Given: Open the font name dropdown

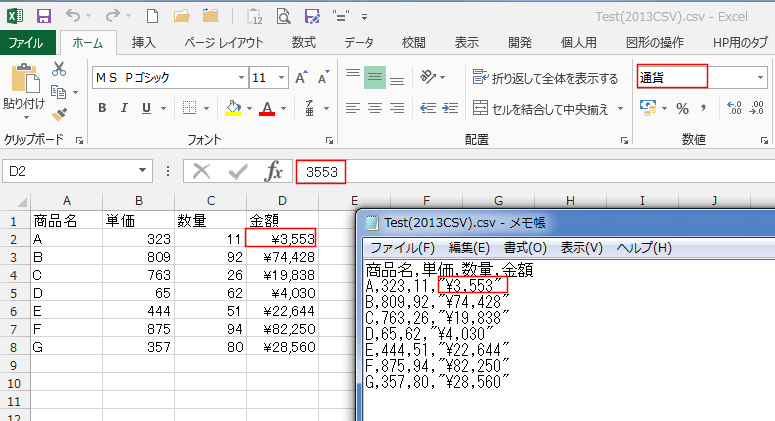Looking at the screenshot, I should click(x=241, y=78).
